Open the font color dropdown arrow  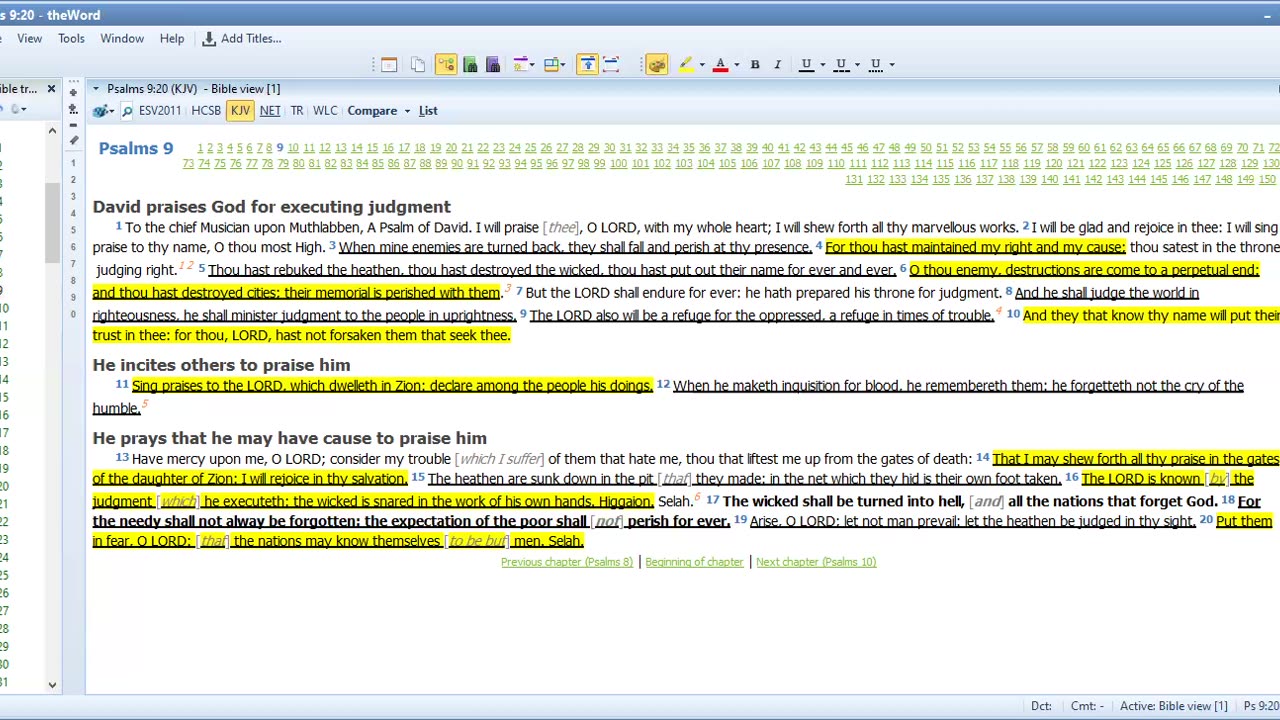click(736, 65)
